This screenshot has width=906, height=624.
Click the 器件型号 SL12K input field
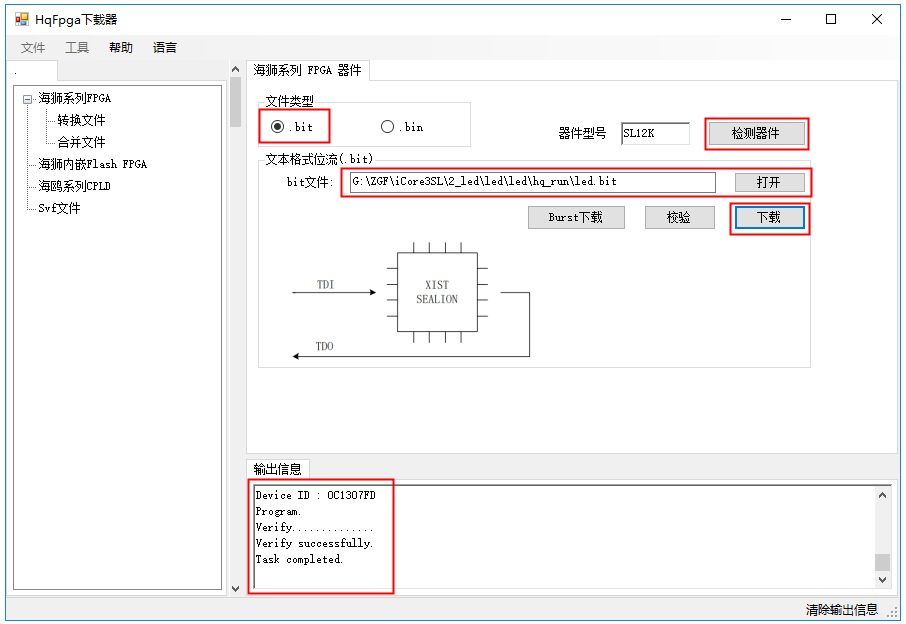pyautogui.click(x=654, y=133)
